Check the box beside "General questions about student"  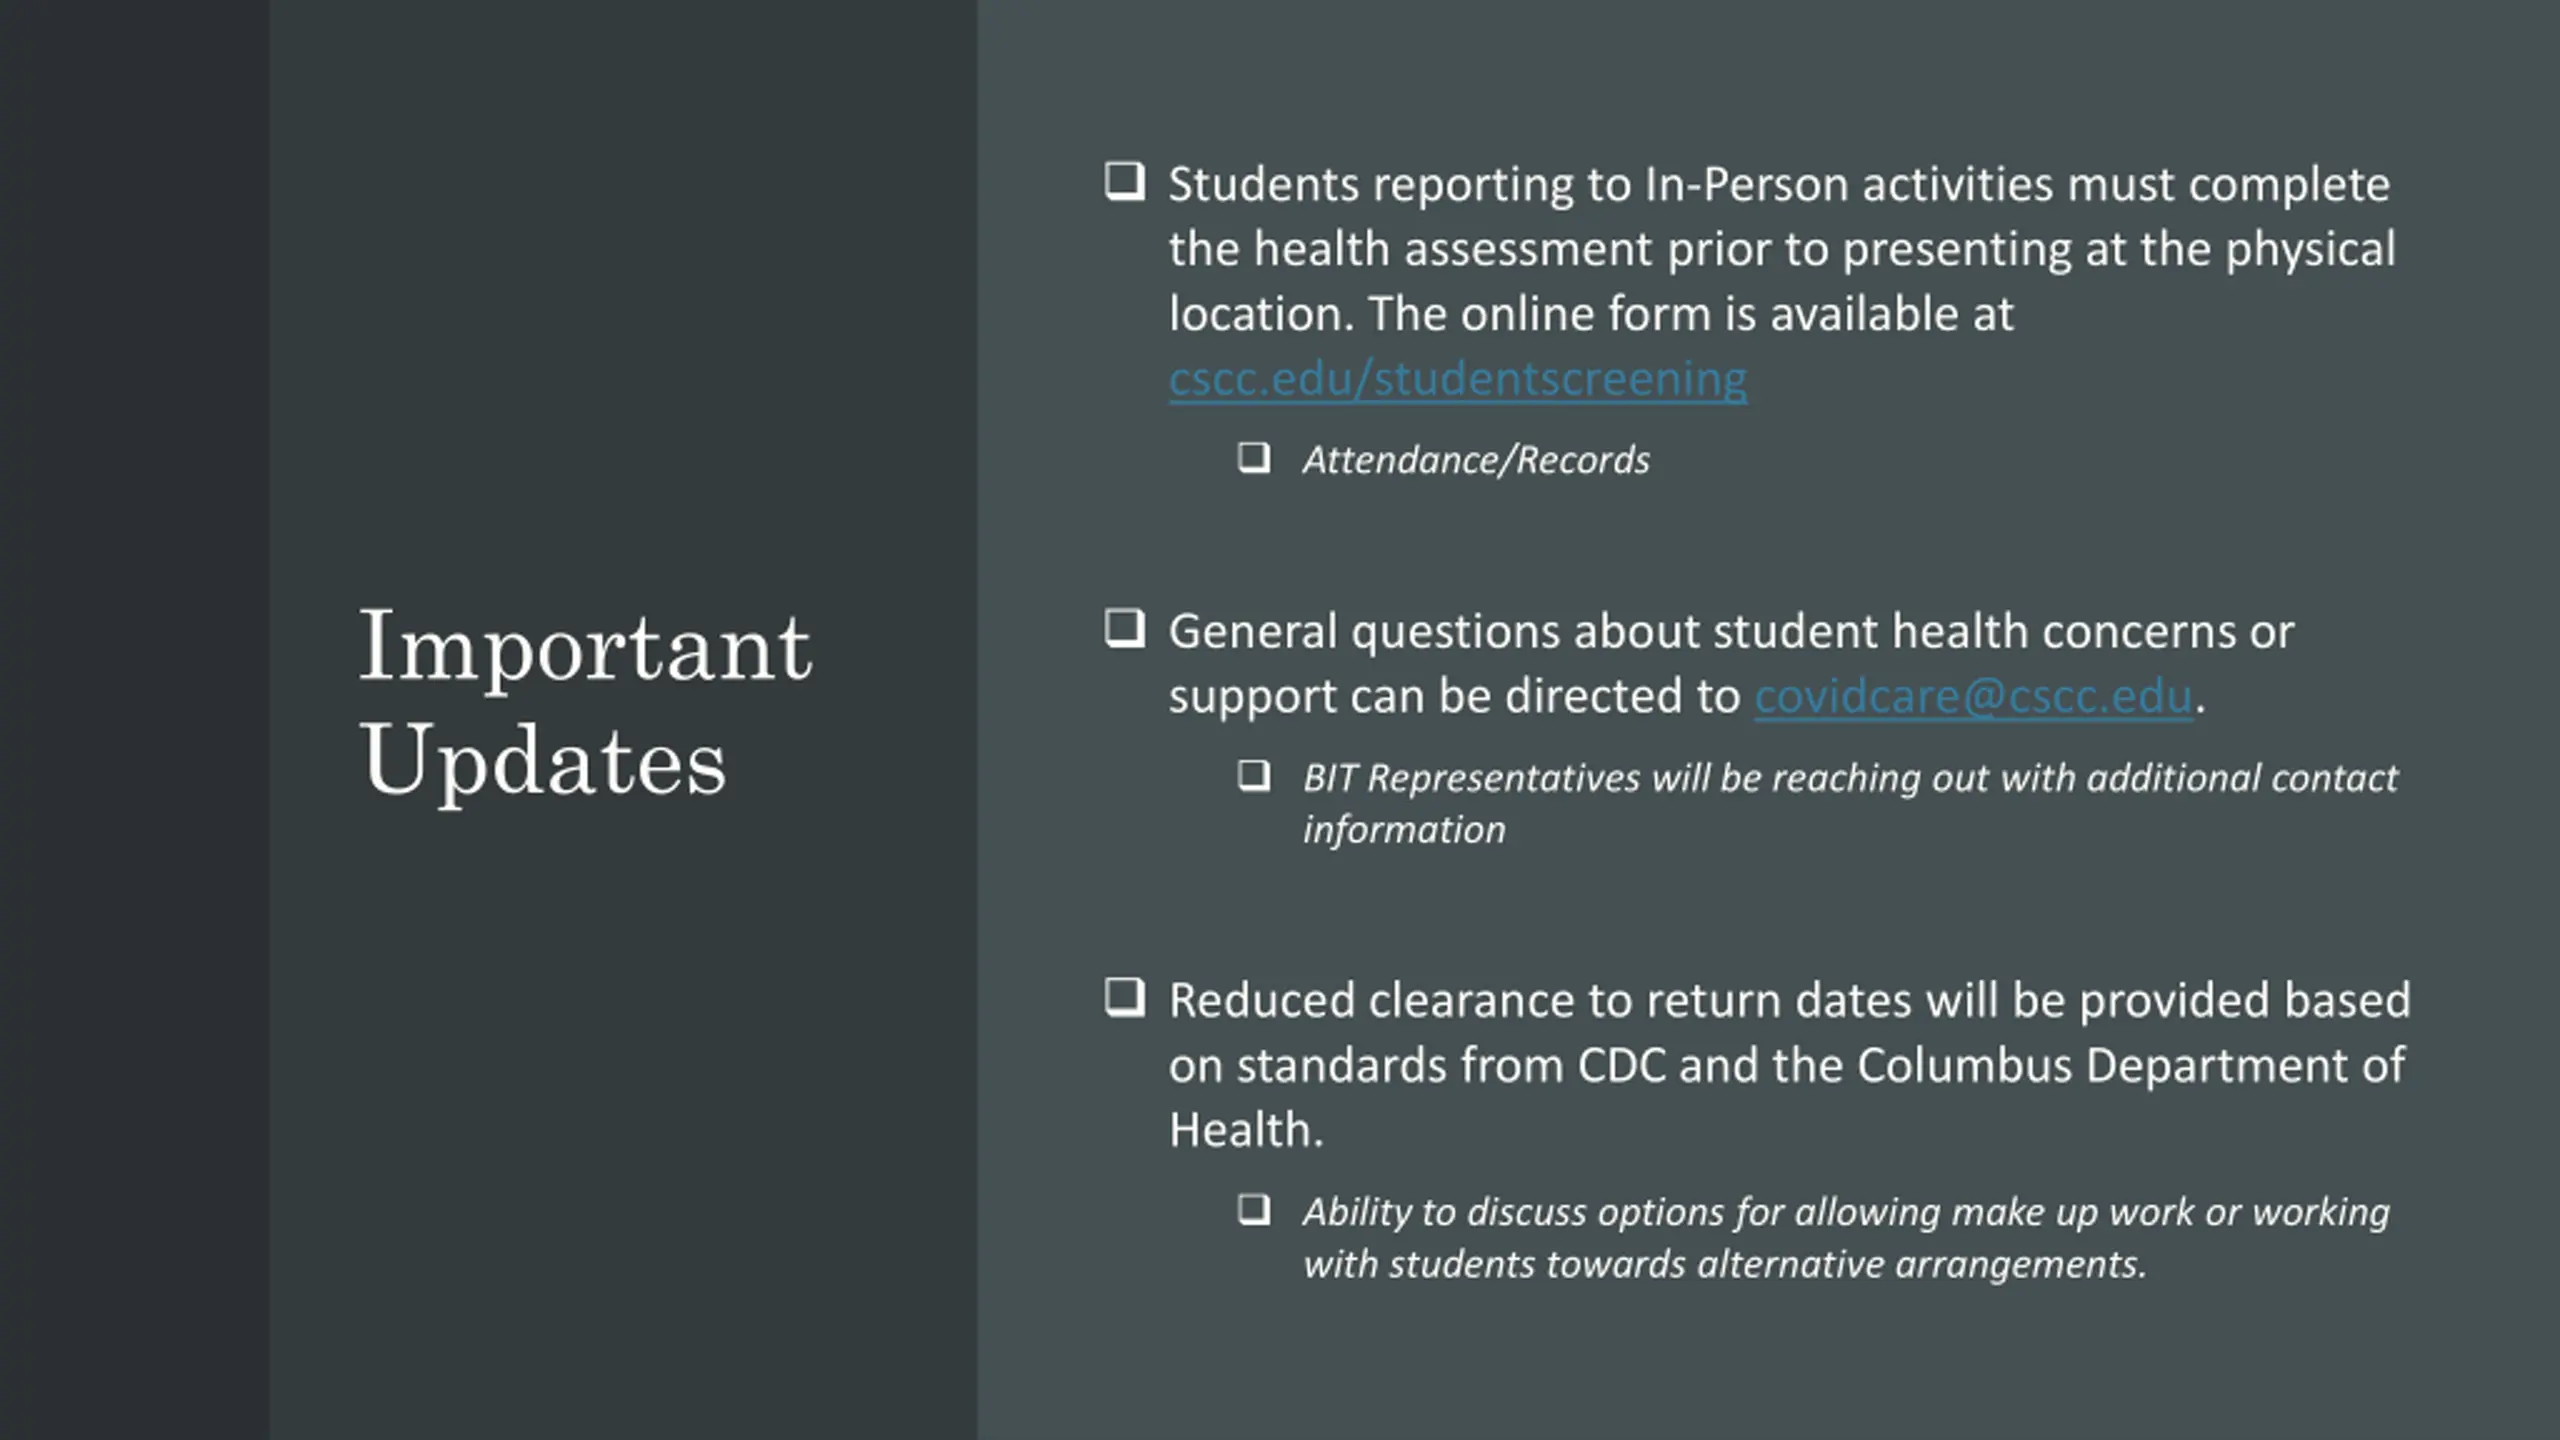click(1124, 629)
